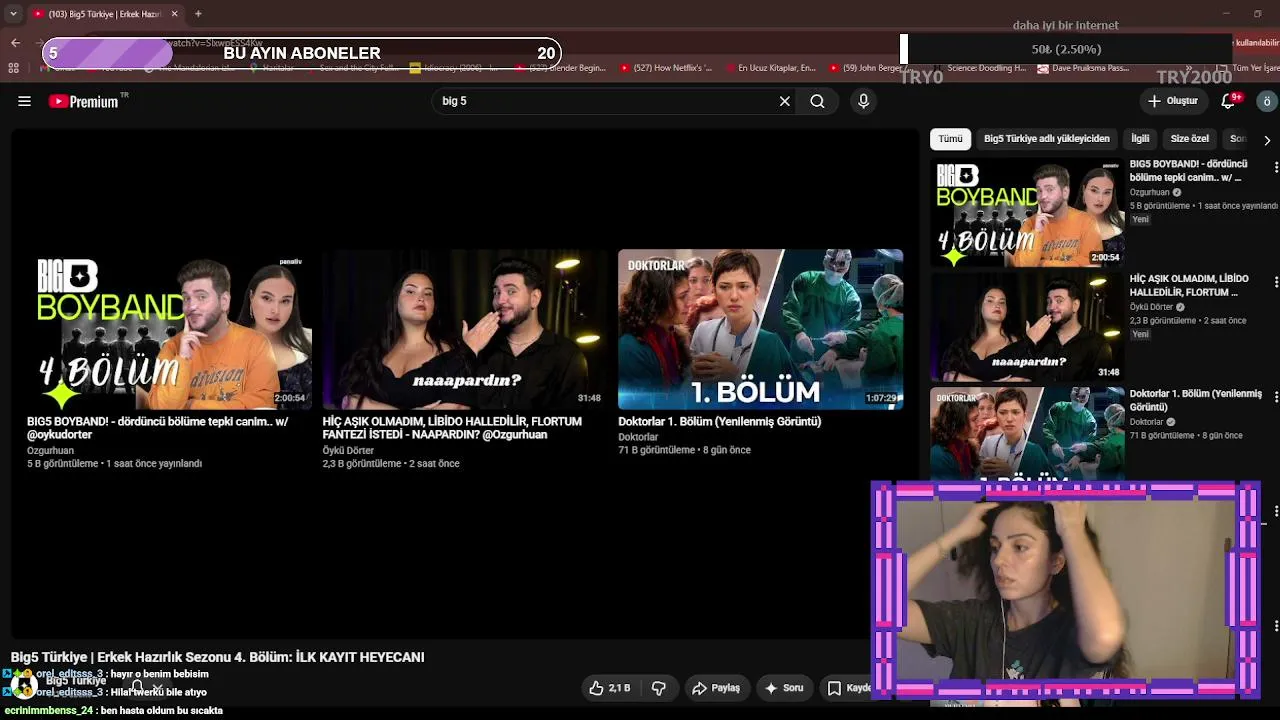Viewport: 1280px width, 720px height.
Task: Open "En Ucuz Kitaplar" bookmark
Action: (769, 68)
